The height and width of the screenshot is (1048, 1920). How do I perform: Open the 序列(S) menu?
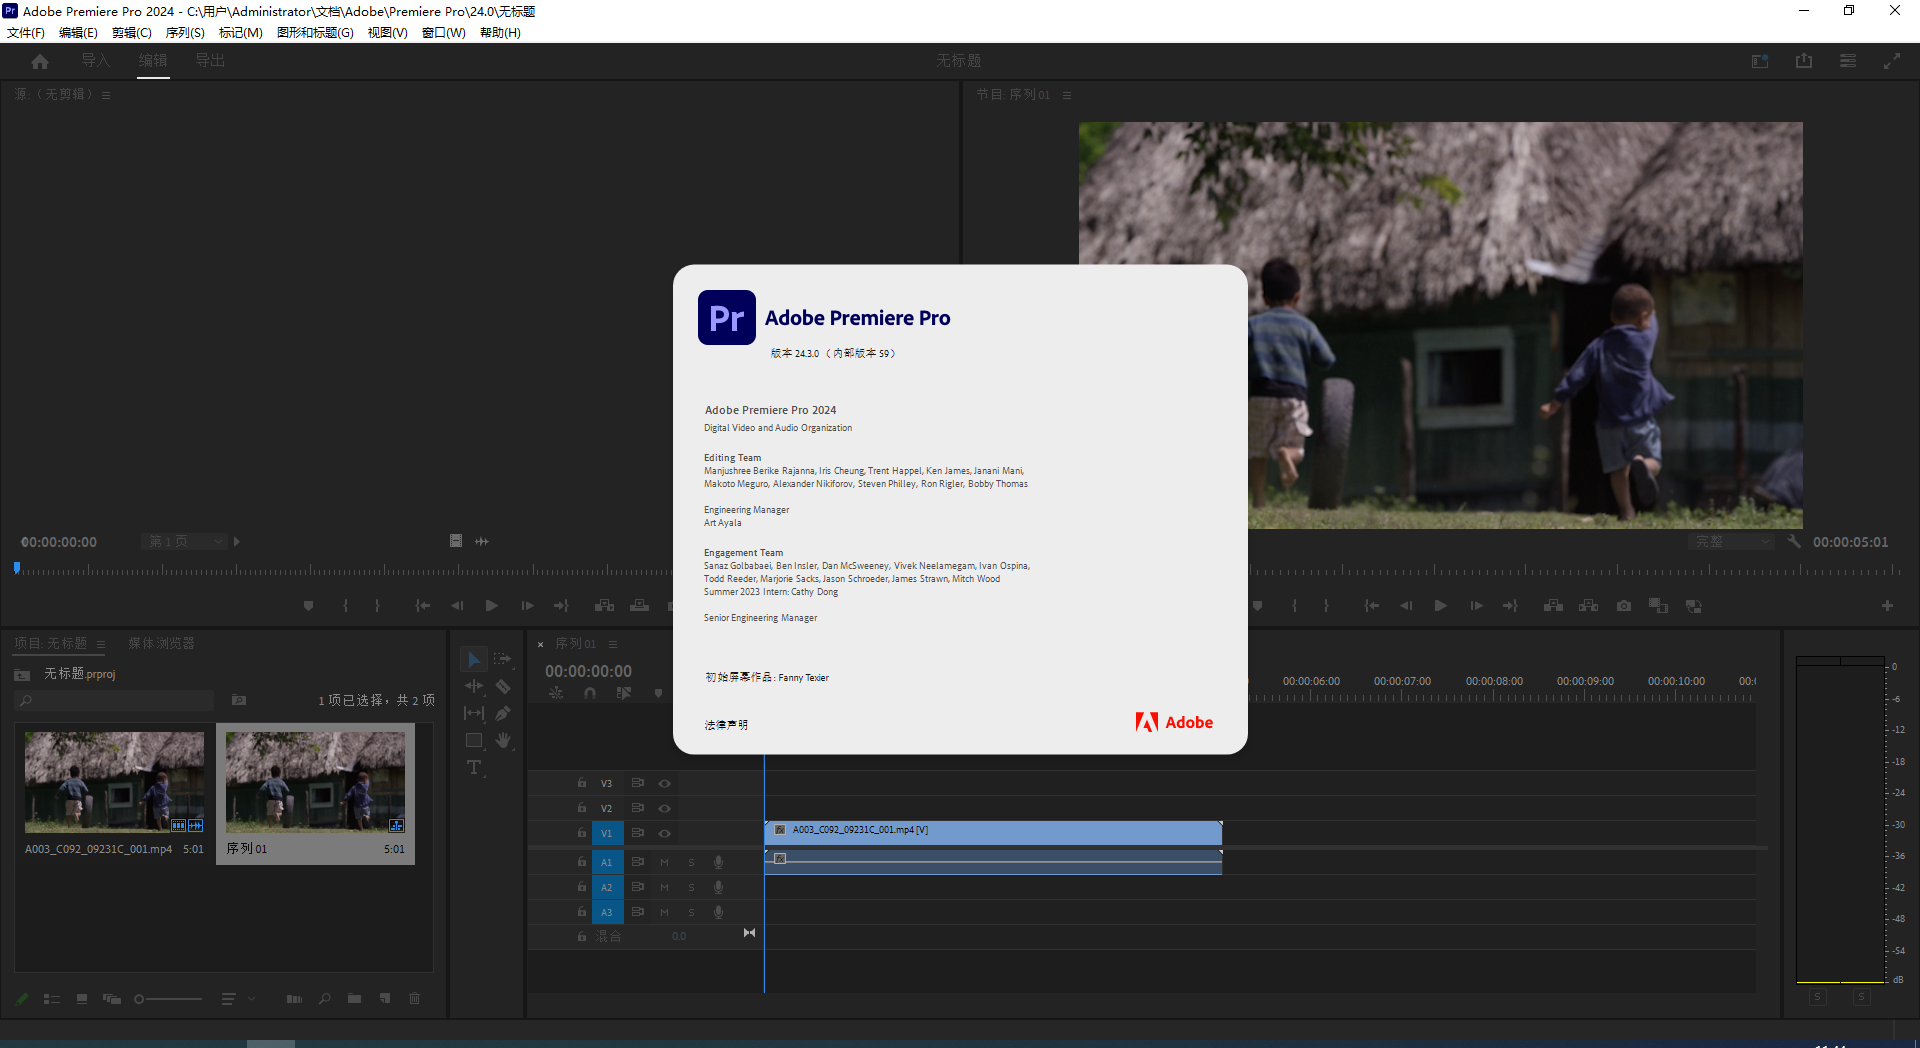(x=185, y=33)
